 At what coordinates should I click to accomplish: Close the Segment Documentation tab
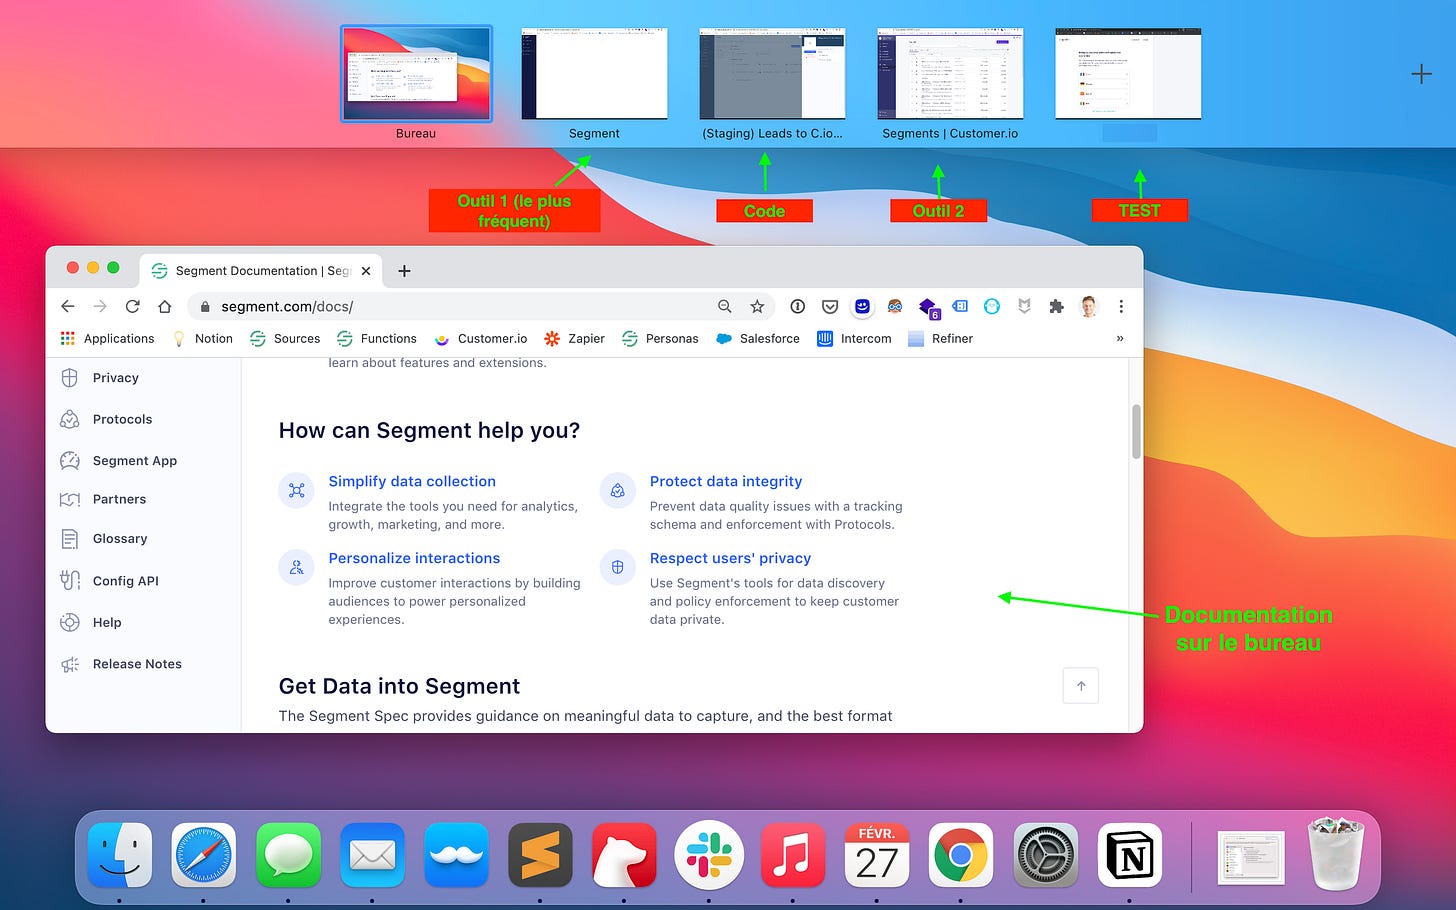(x=366, y=271)
